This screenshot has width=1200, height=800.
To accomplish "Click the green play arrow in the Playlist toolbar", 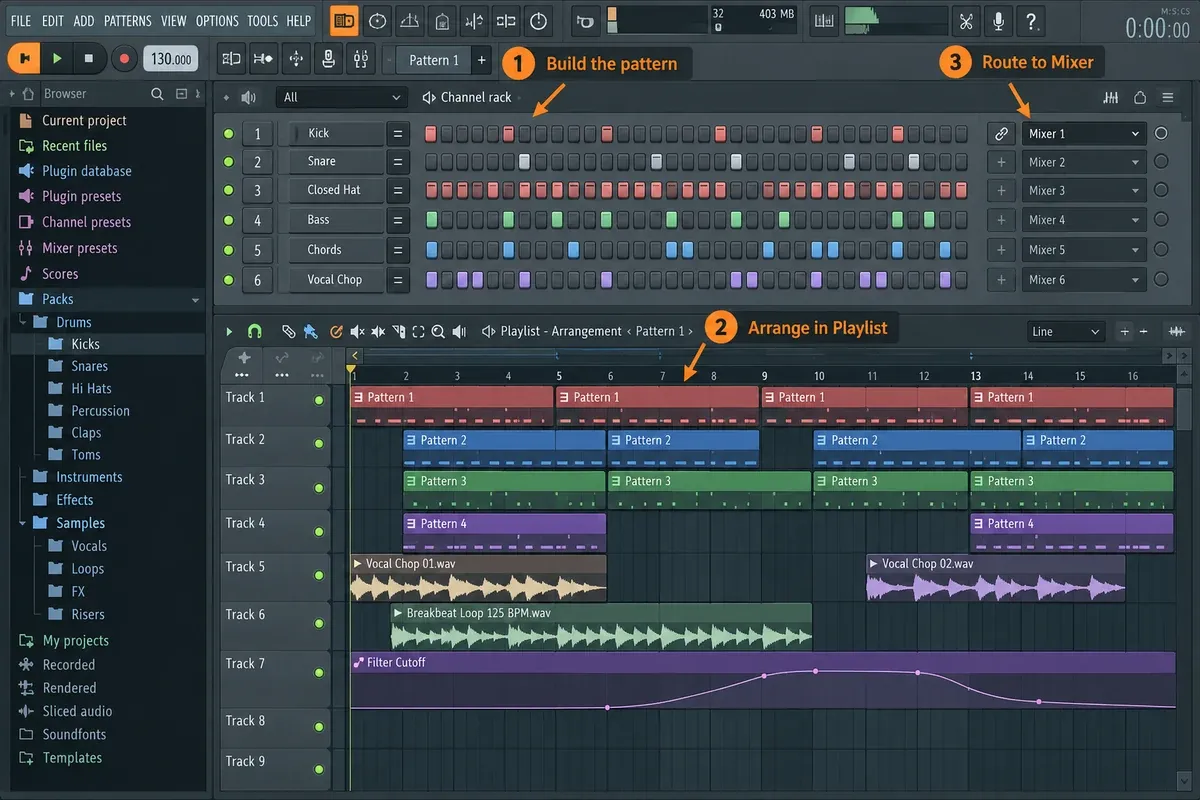I will coord(229,331).
